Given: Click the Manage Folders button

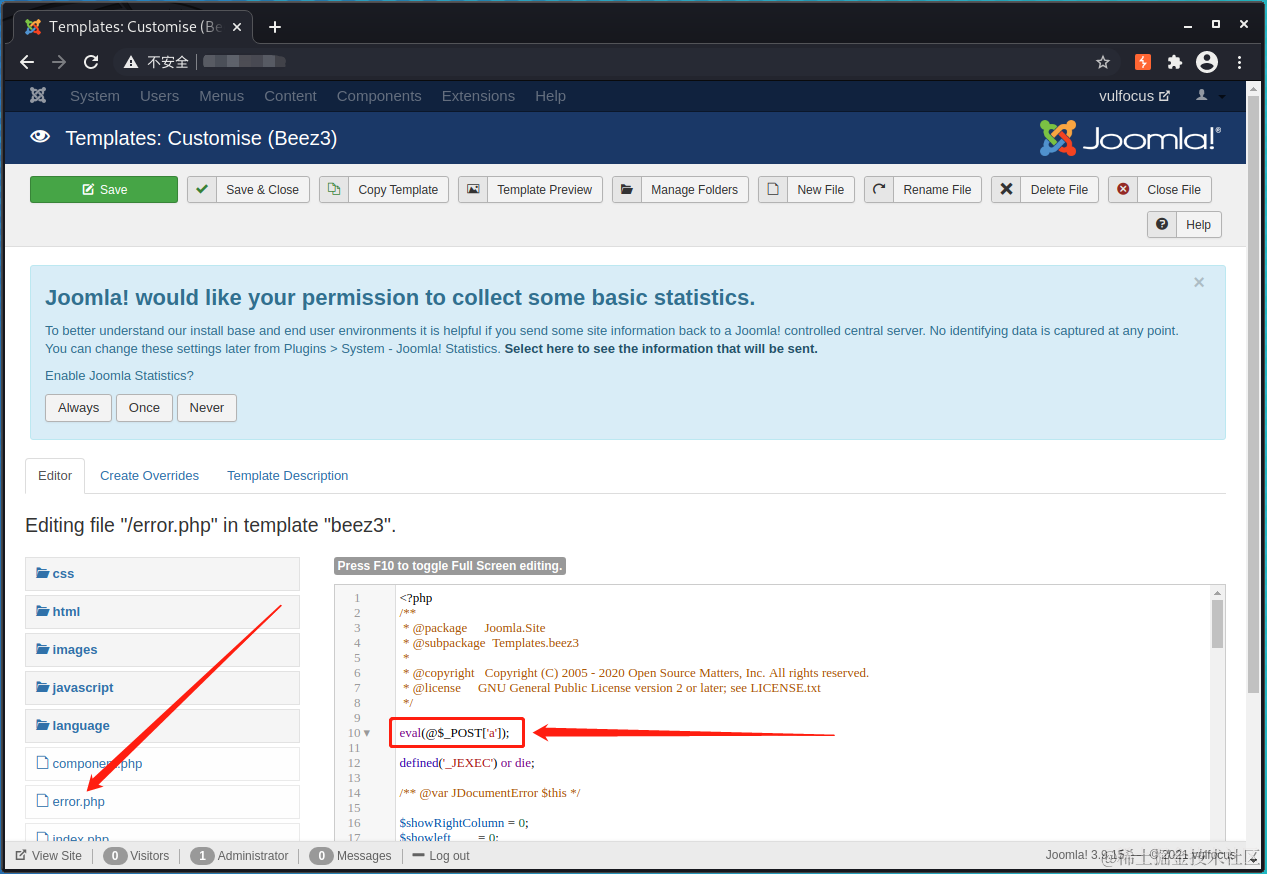Looking at the screenshot, I should click(x=680, y=190).
